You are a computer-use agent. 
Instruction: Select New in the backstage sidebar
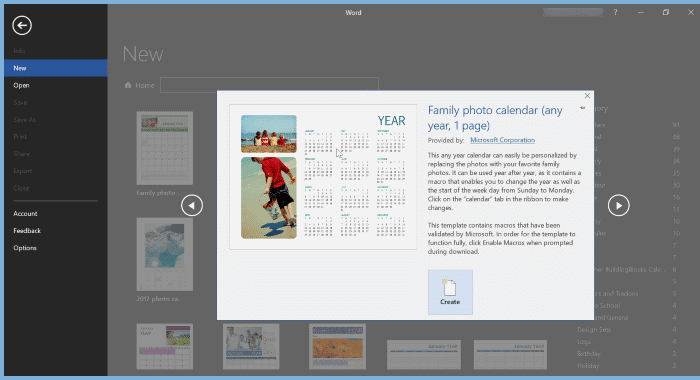click(x=56, y=68)
